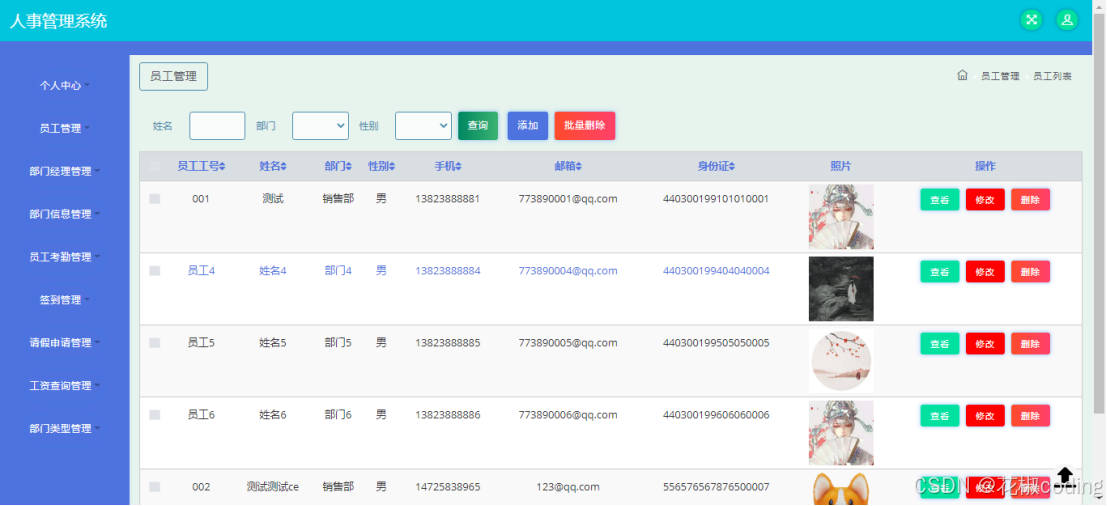Click 删除 for 员工6
Screen dimensions: 1107x506
tap(1030, 416)
